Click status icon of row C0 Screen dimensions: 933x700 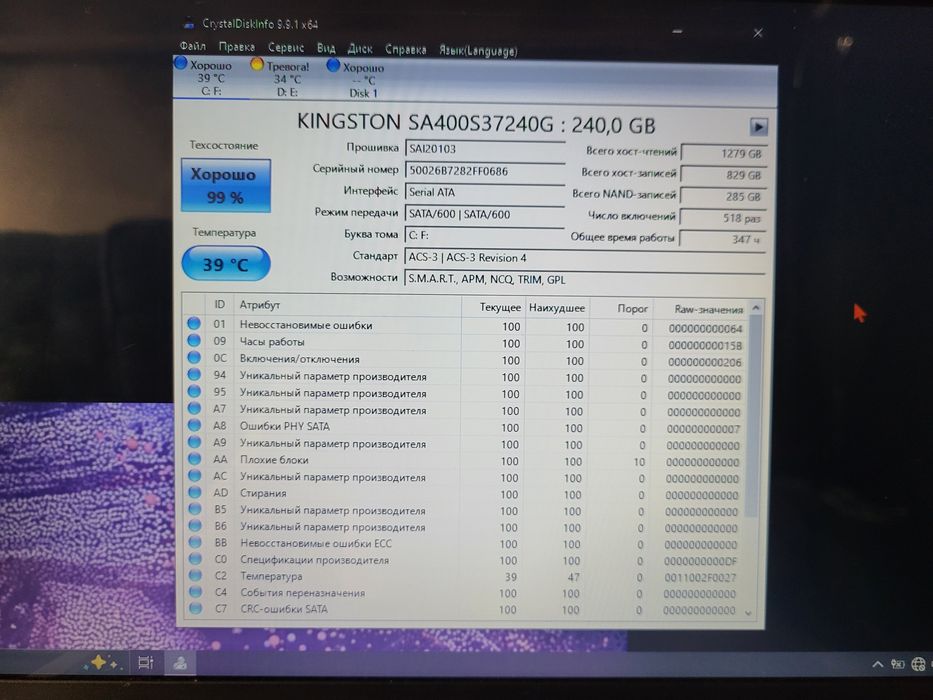click(x=195, y=558)
